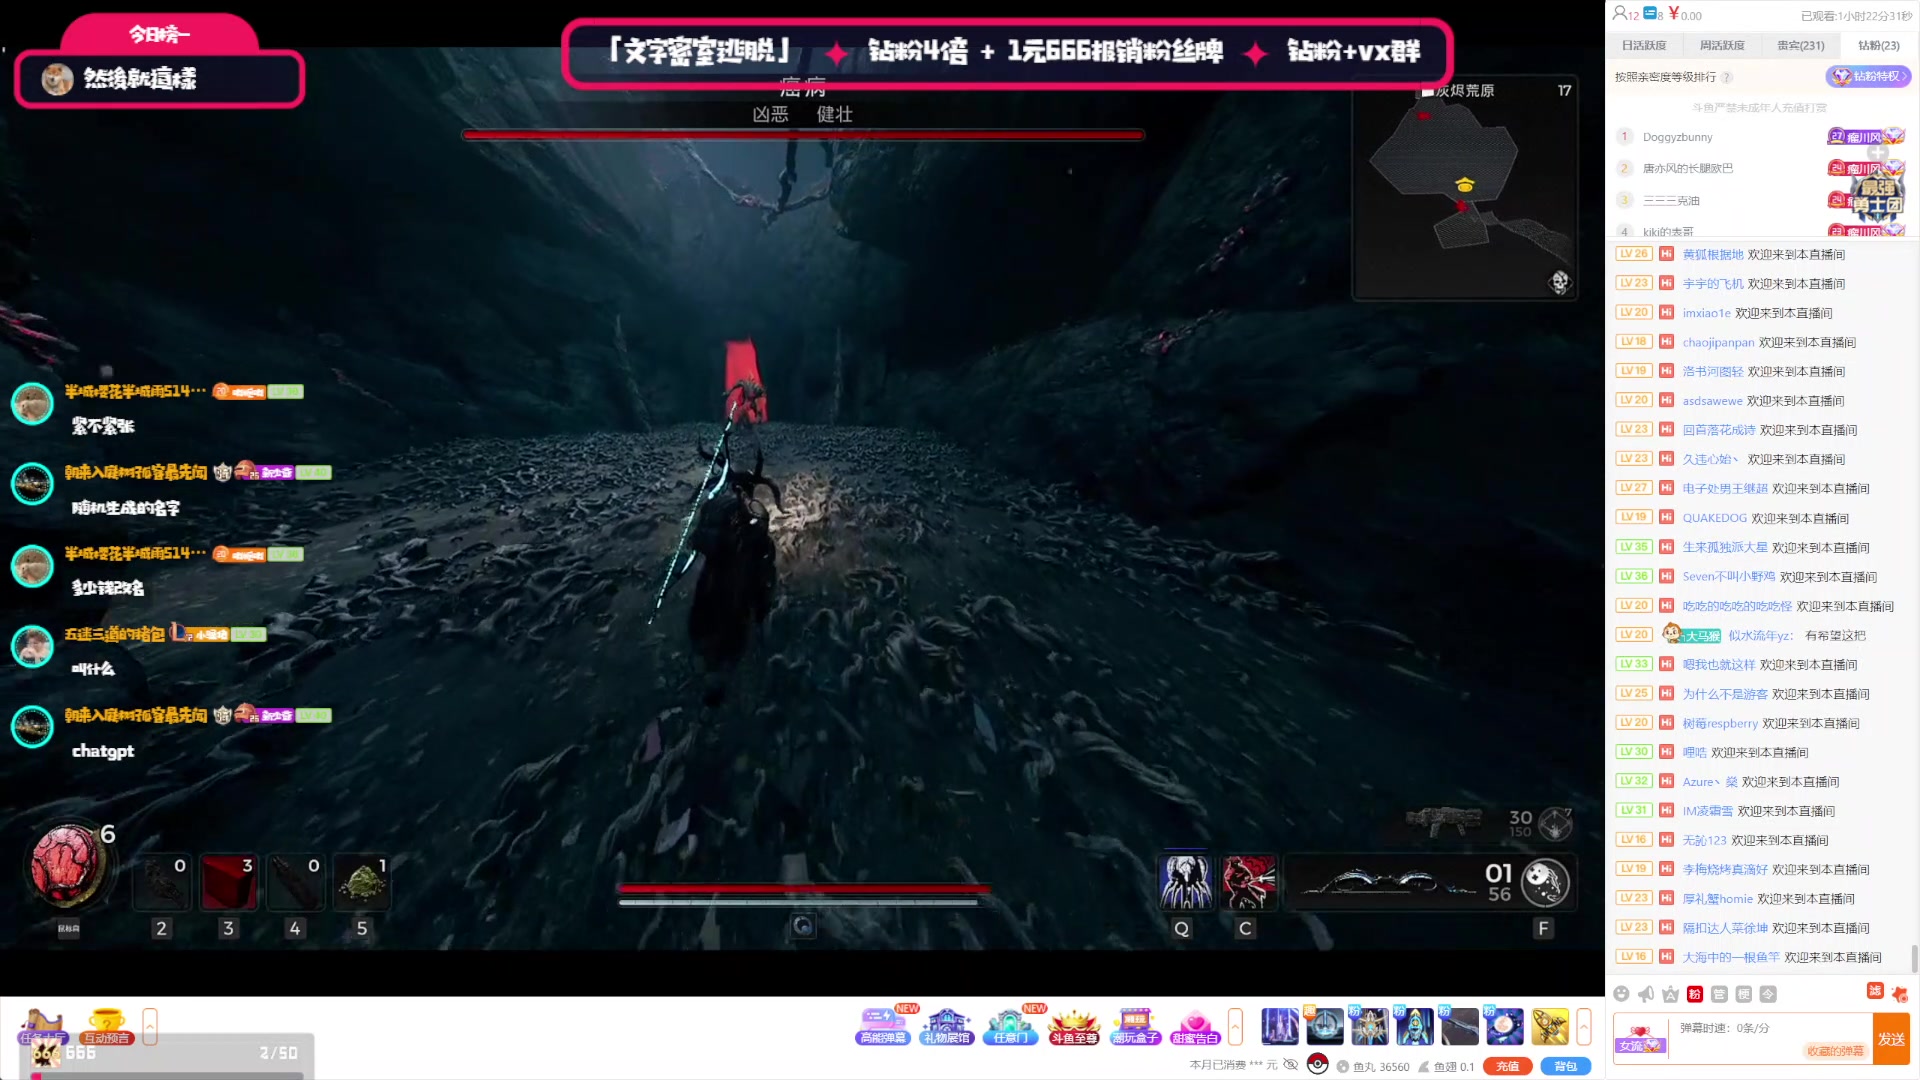This screenshot has height=1080, width=1920.
Task: Click the red-white pokeball icon
Action: tap(1318, 1064)
